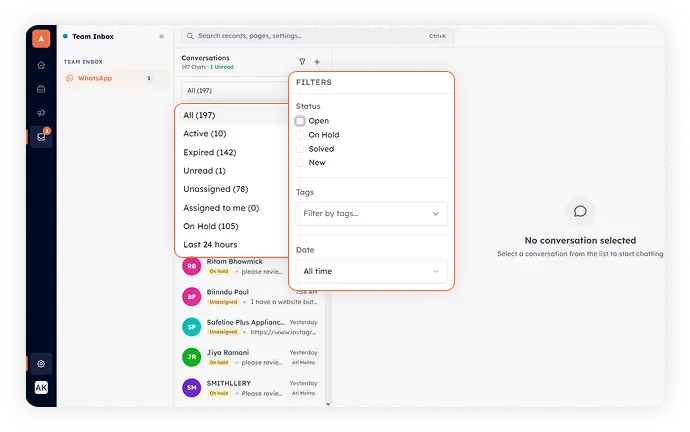Click the conversation list scrollbar down arrow

[328, 404]
